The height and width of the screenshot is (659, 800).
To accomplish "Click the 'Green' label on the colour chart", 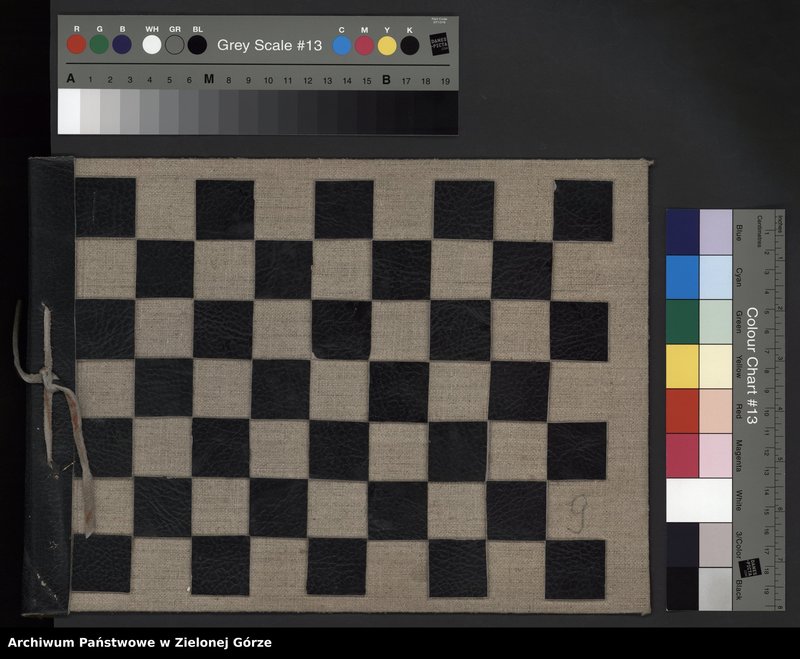I will click(x=738, y=322).
